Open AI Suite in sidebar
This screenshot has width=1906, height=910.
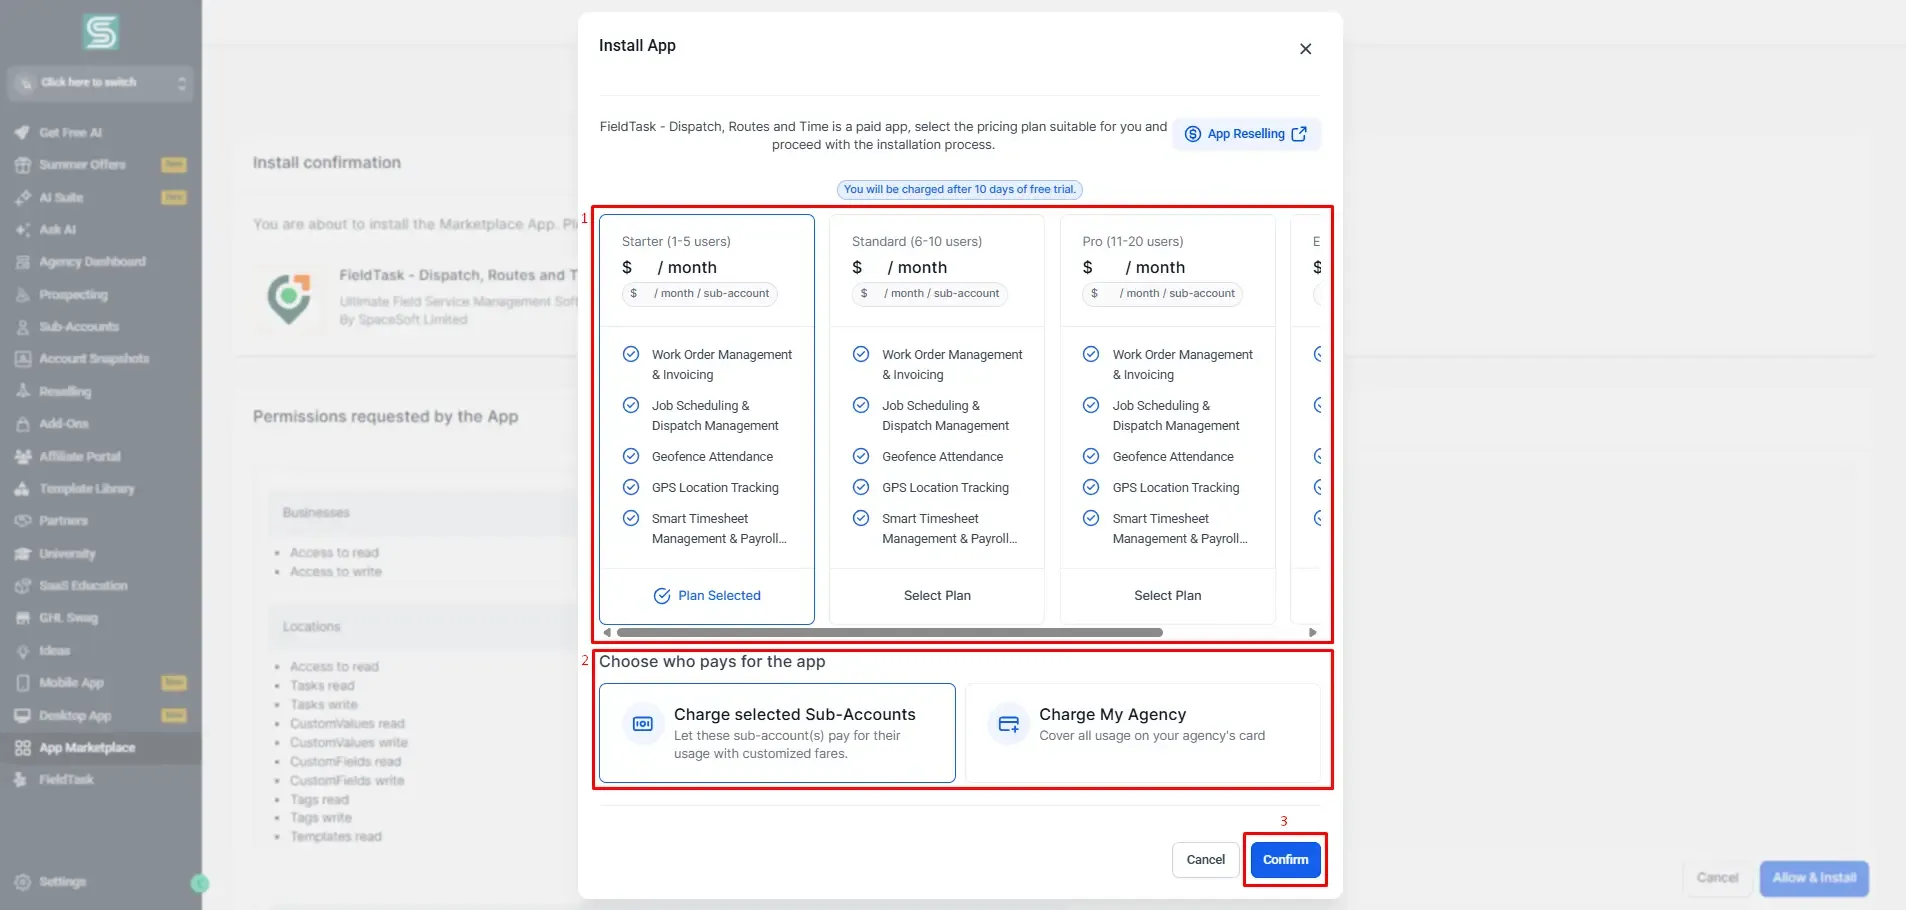(x=100, y=198)
